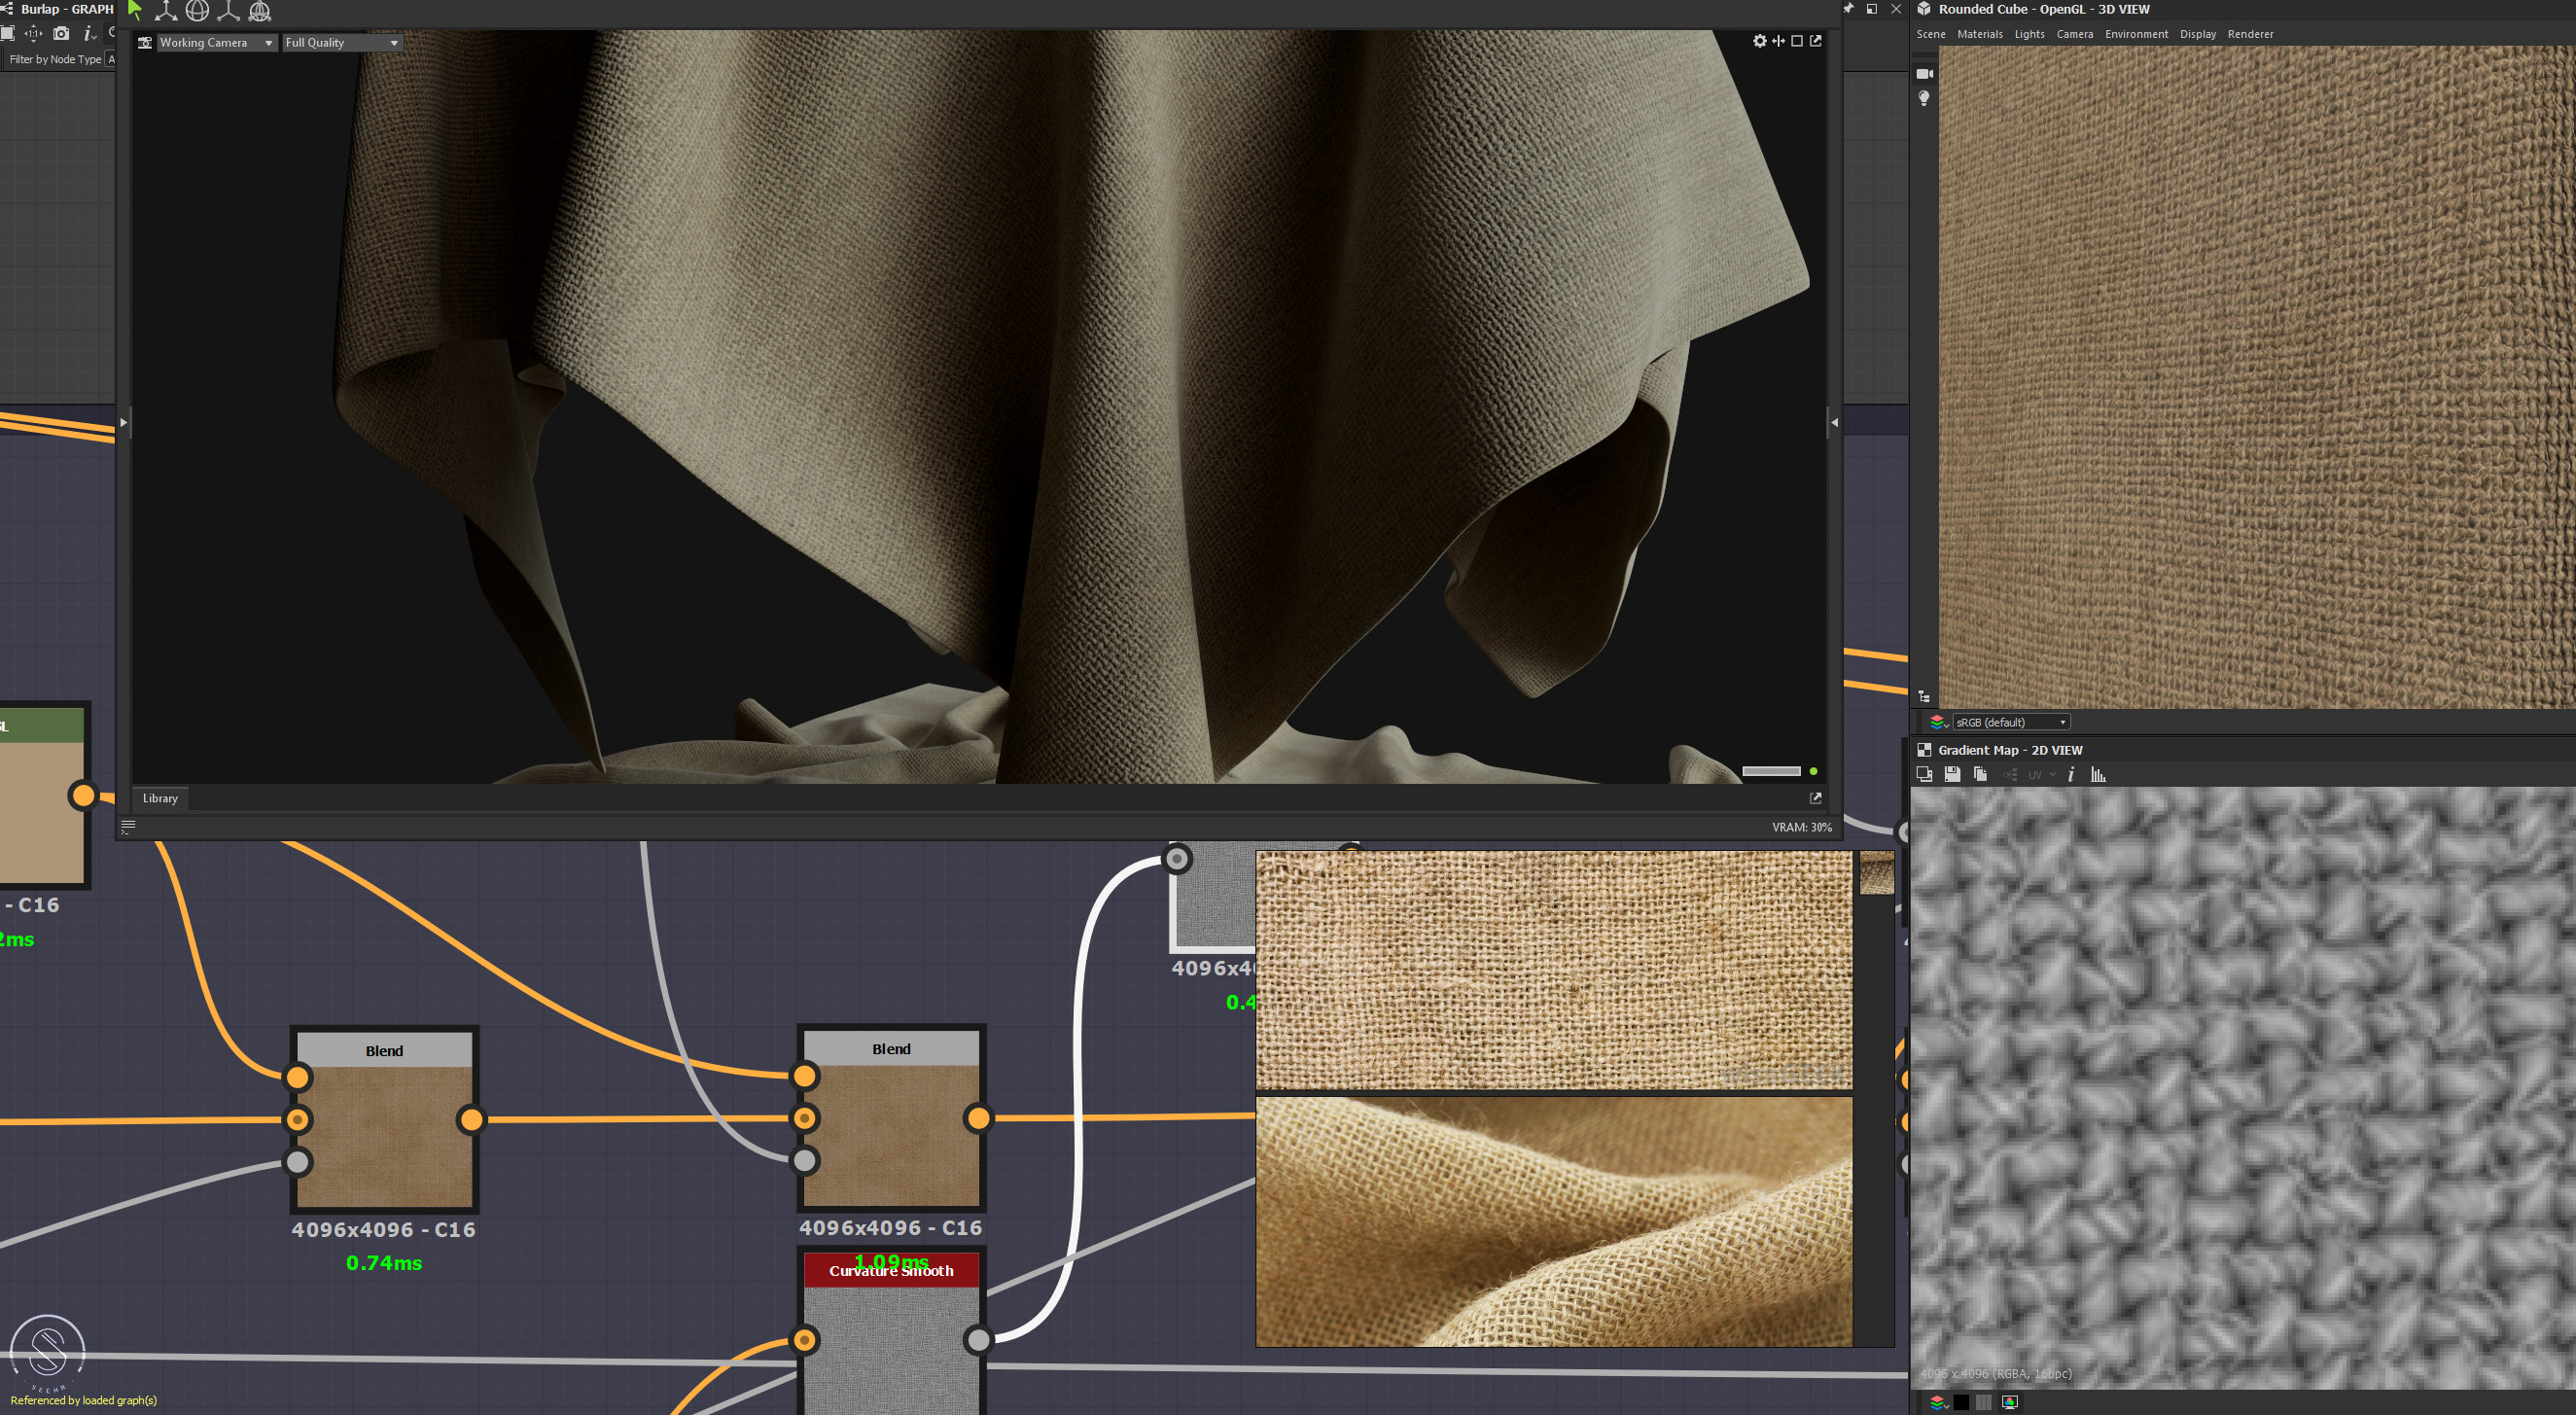The image size is (2576, 1415).
Task: Copy 2D View image to clipboard
Action: coord(1980,774)
